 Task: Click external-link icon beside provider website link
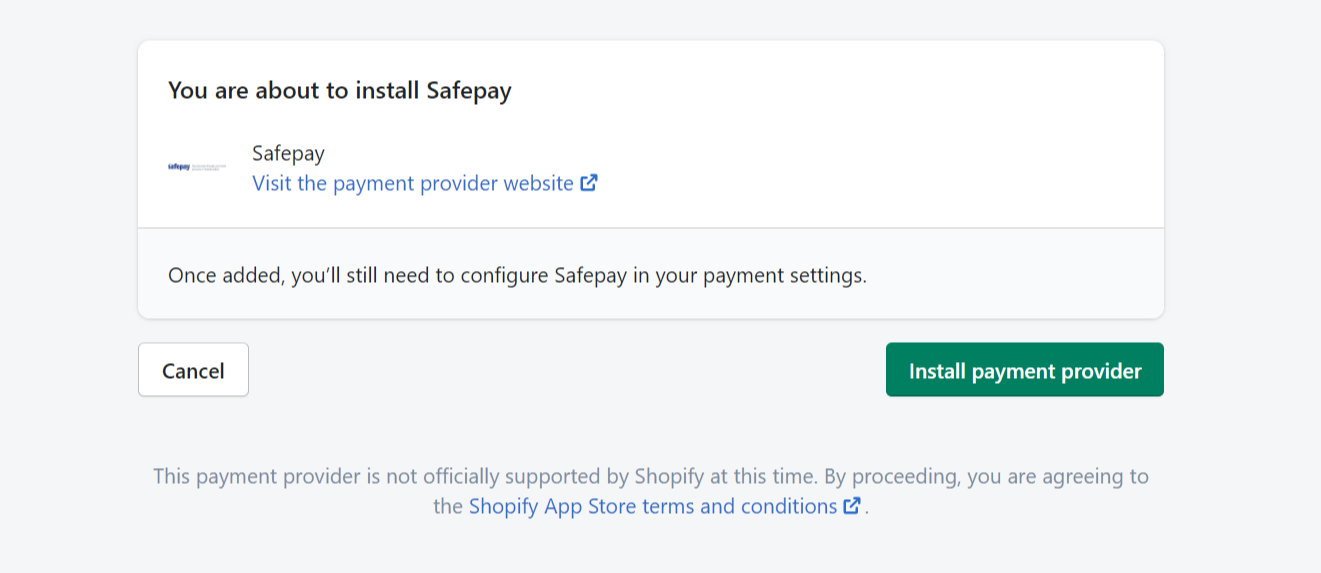coord(589,183)
